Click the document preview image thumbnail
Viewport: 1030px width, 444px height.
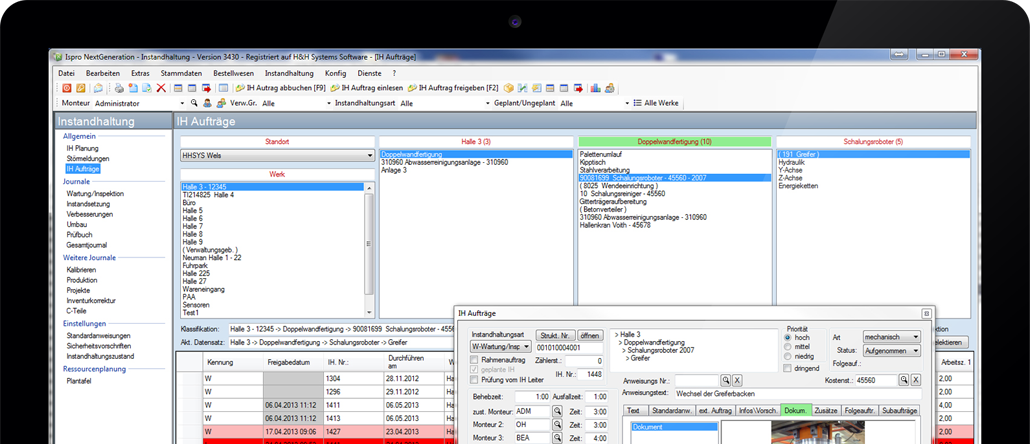tap(818, 432)
